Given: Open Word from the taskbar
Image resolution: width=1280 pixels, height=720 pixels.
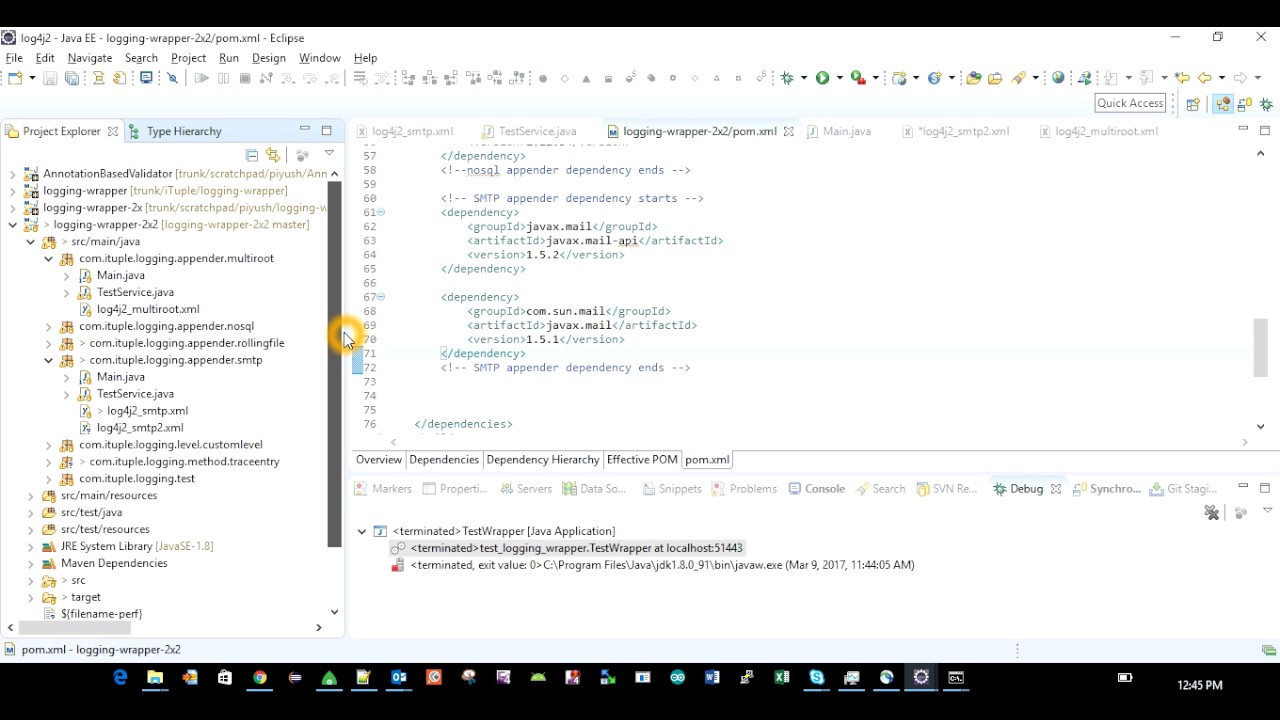Looking at the screenshot, I should click(x=712, y=677).
